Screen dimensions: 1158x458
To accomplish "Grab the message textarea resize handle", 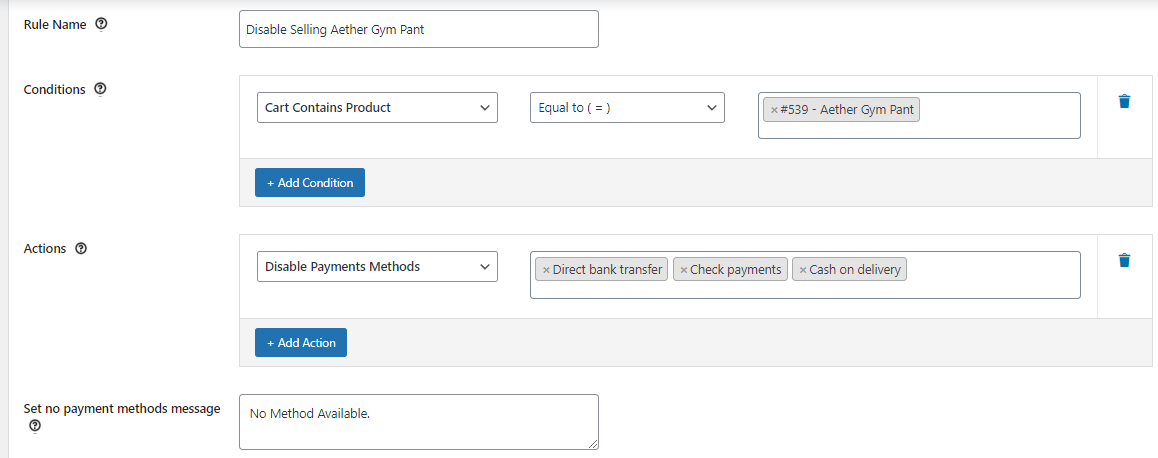I will click(593, 443).
